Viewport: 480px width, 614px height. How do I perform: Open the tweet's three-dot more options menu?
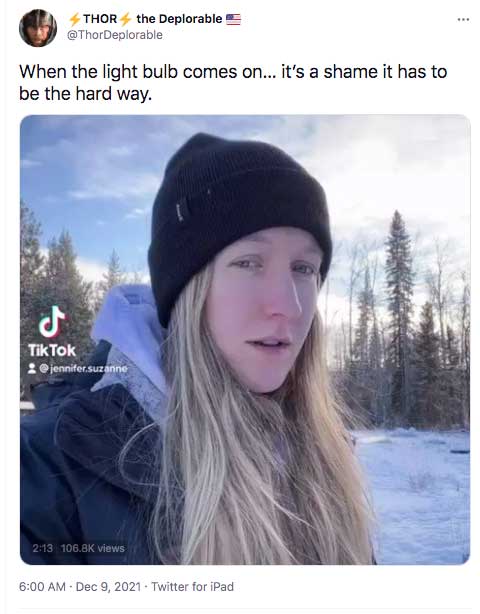click(463, 19)
